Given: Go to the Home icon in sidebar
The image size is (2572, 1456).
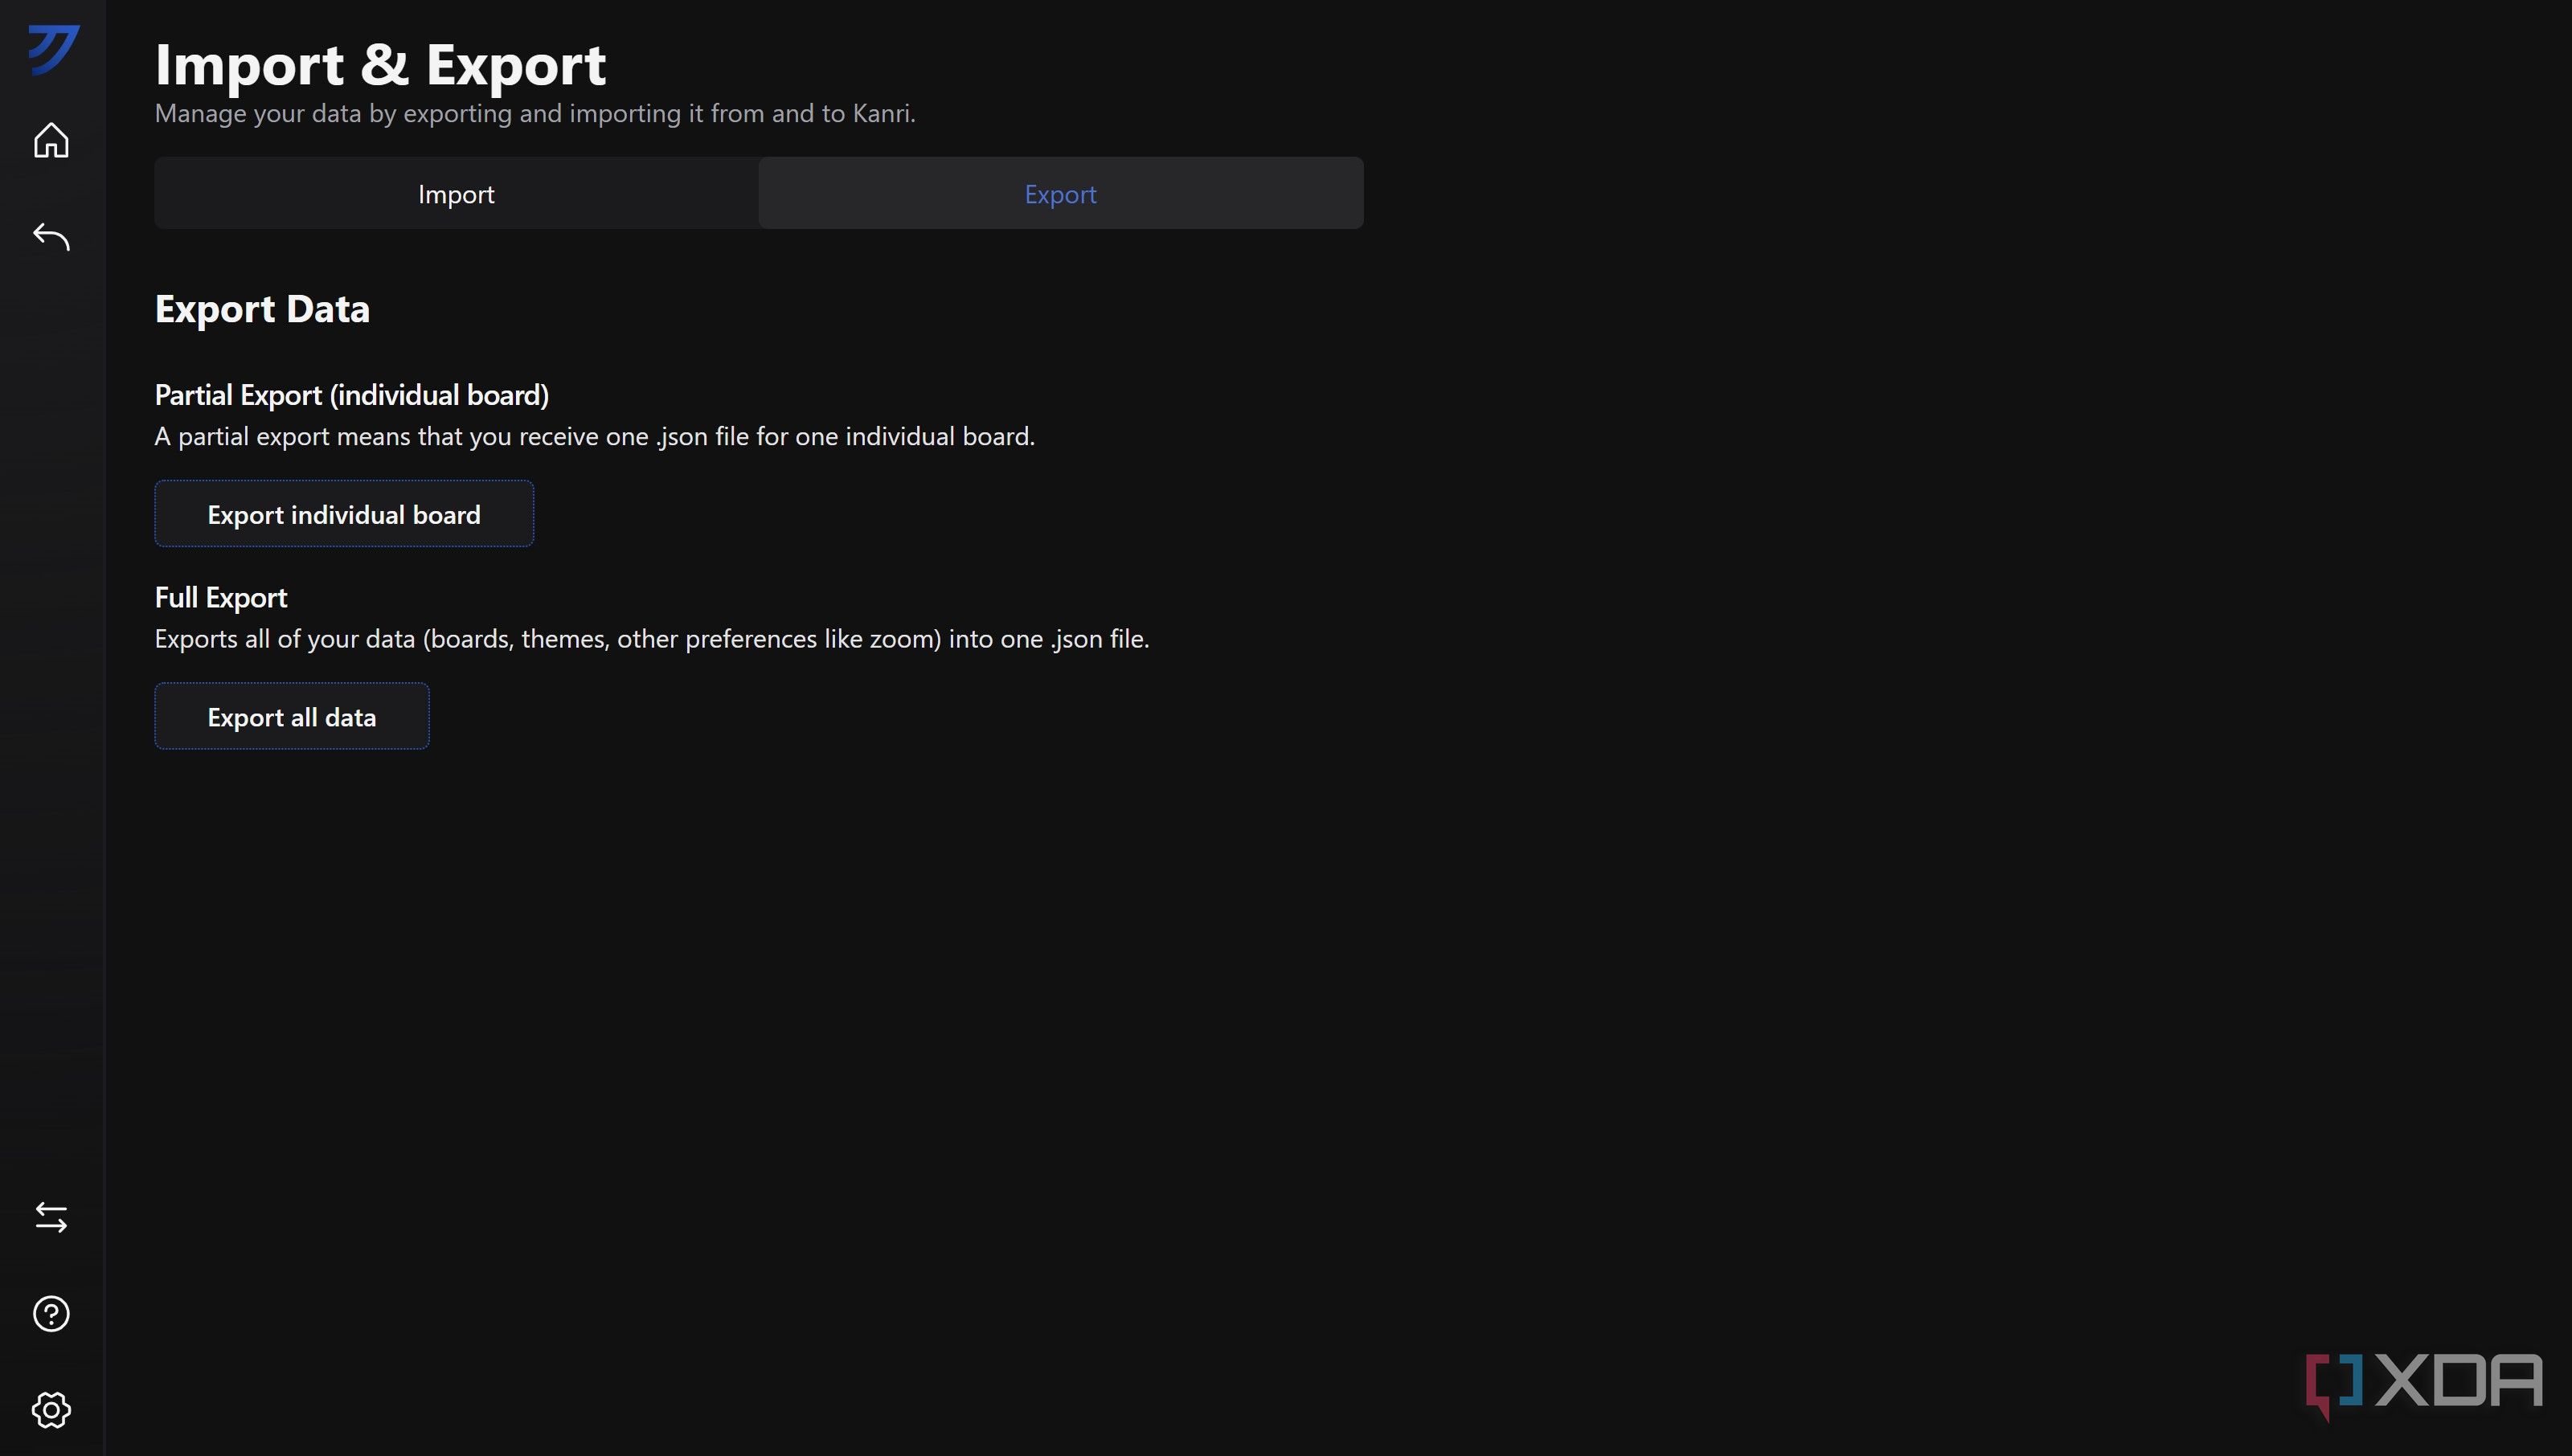Looking at the screenshot, I should pyautogui.click(x=51, y=140).
